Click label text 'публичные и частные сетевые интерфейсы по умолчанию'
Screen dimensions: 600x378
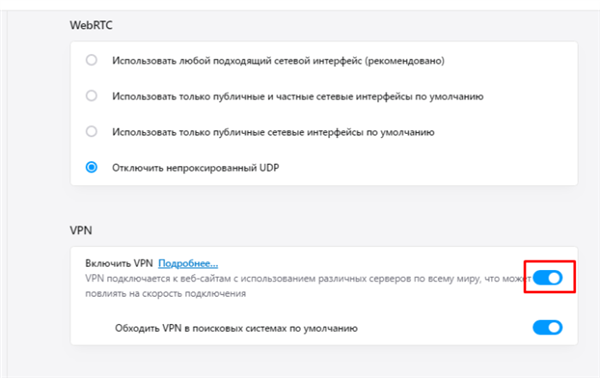pos(341,96)
